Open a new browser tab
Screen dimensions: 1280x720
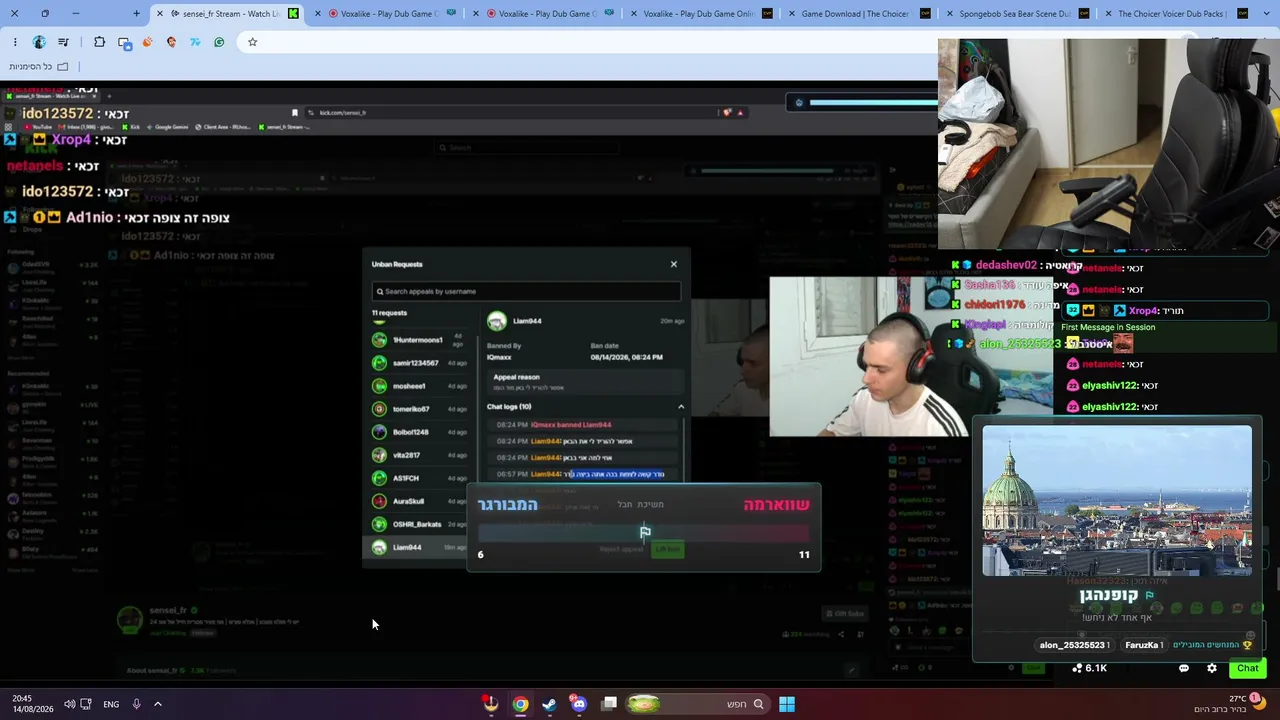coord(136,14)
